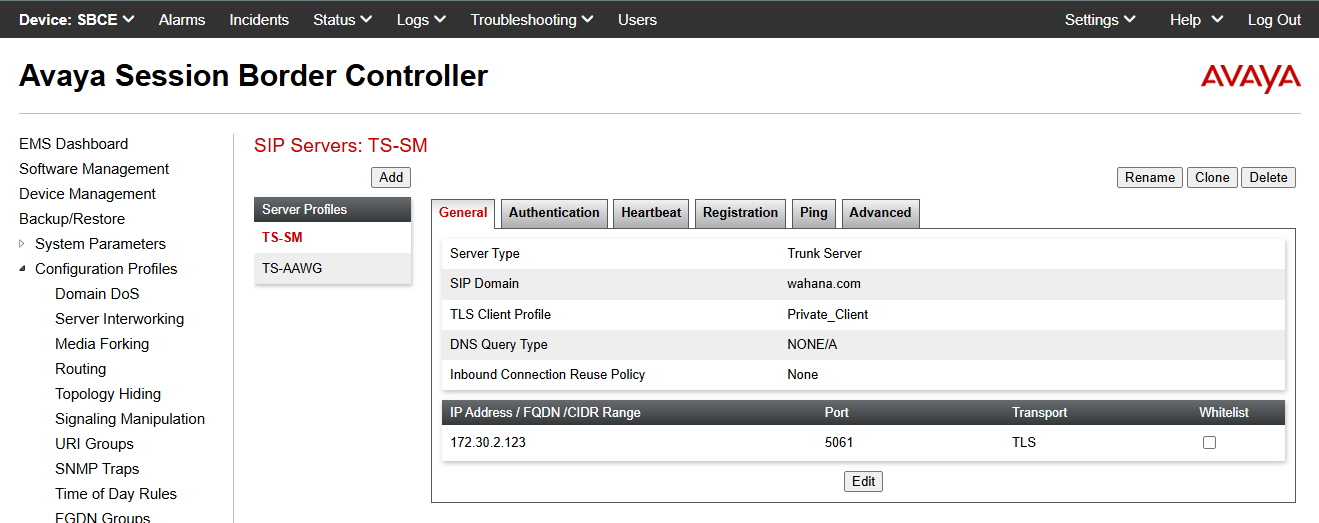Open the Status dropdown menu
1319x523 pixels.
click(x=342, y=20)
